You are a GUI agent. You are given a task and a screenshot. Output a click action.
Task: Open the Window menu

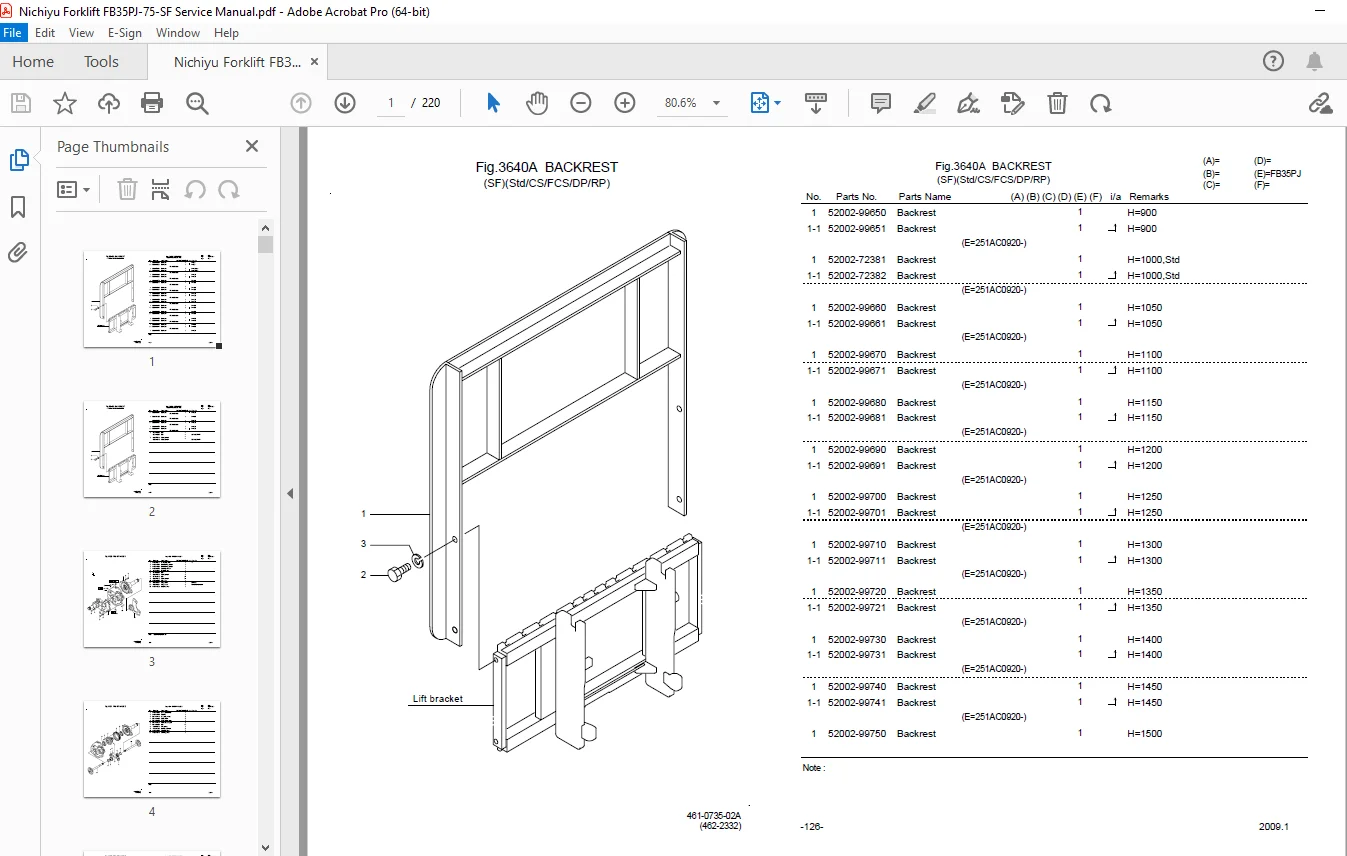(x=178, y=33)
